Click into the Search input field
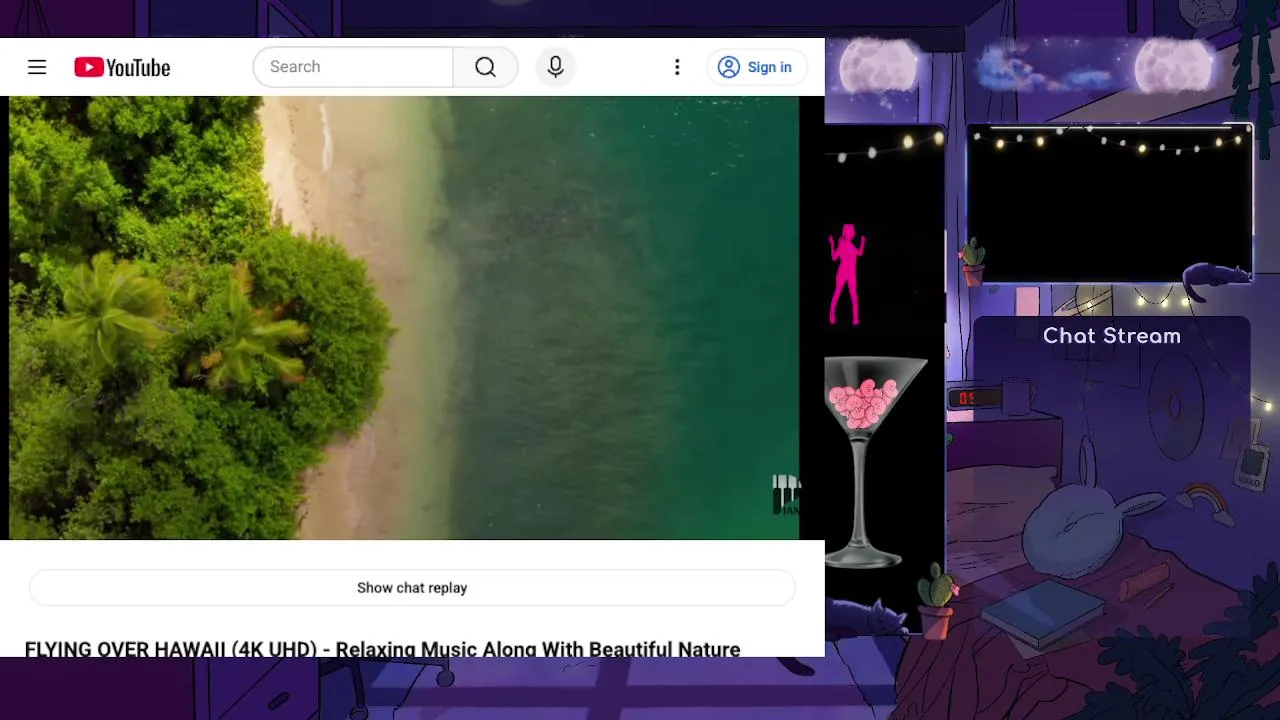1280x720 pixels. (x=353, y=67)
